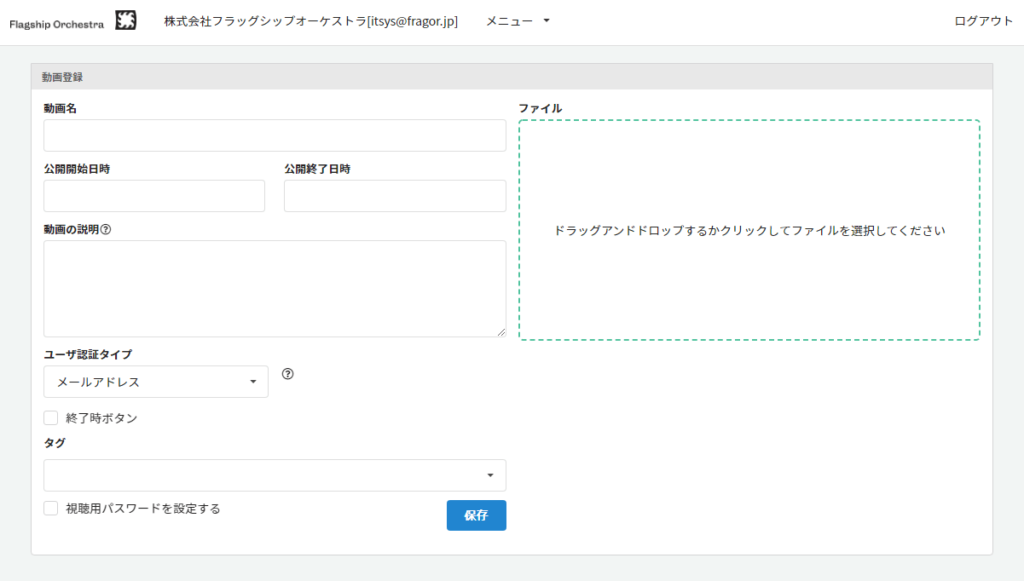The height and width of the screenshot is (581, 1024).
Task: Click the ファイル label above upload area
Action: coord(540,108)
